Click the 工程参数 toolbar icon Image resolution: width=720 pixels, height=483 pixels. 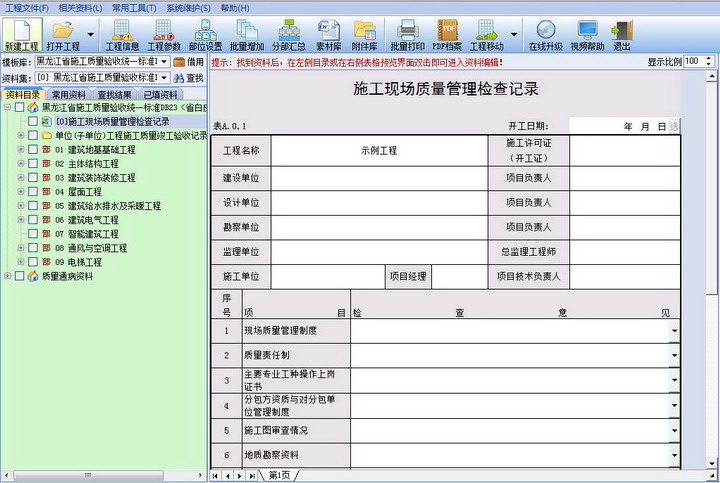164,35
